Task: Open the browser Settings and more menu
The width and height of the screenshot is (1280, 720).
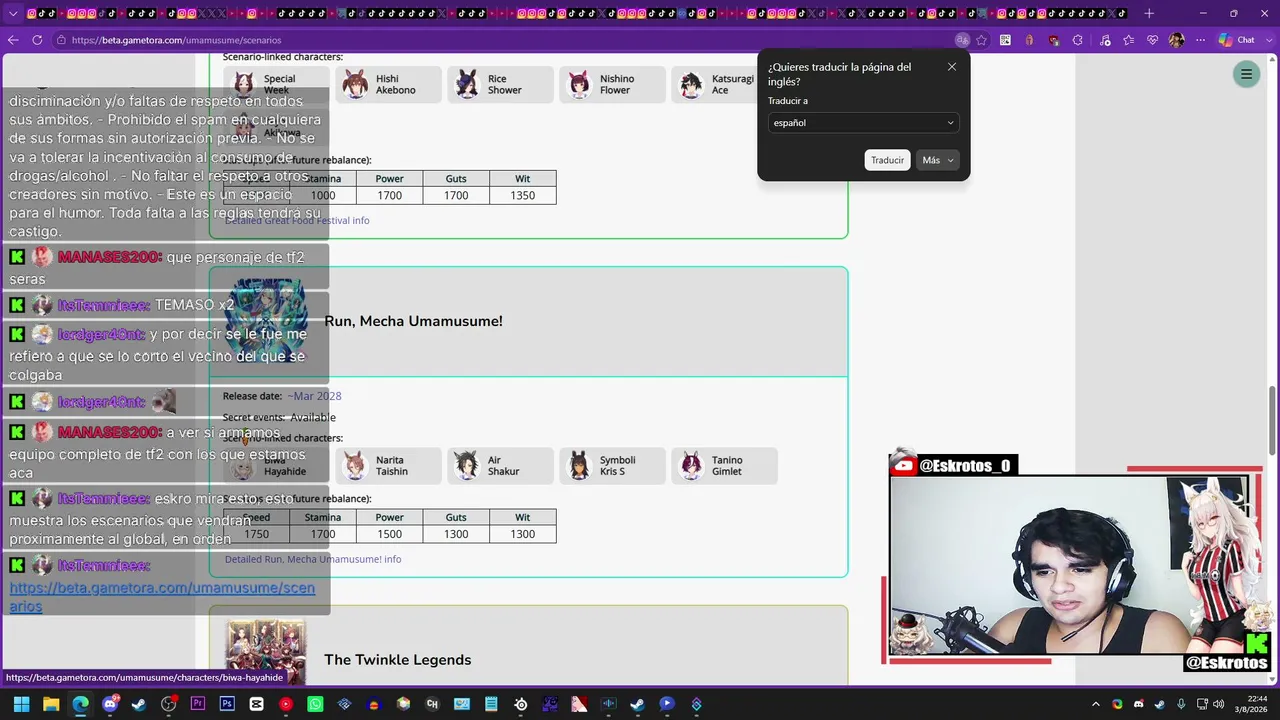Action: click(1201, 40)
